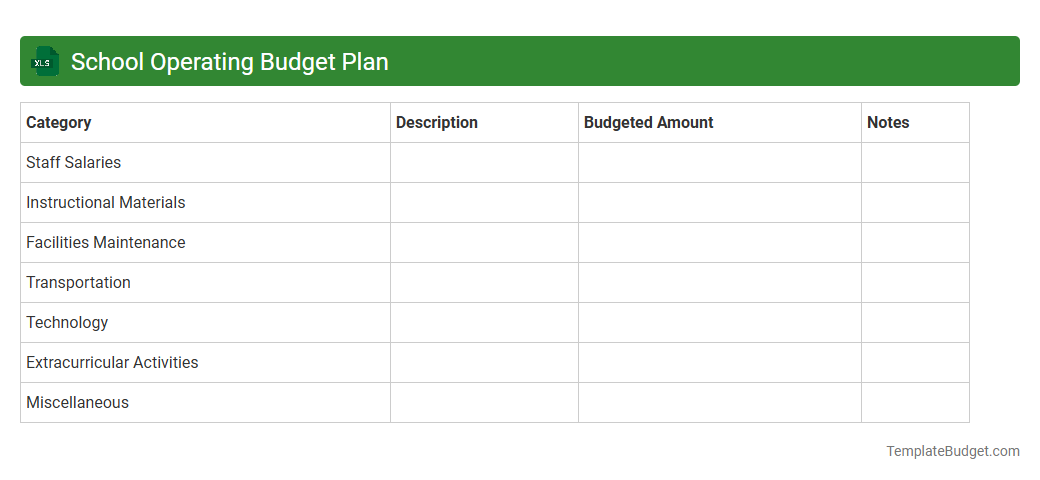Image resolution: width=1040 pixels, height=480 pixels.
Task: Click the XLS file icon in header
Action: point(44,61)
